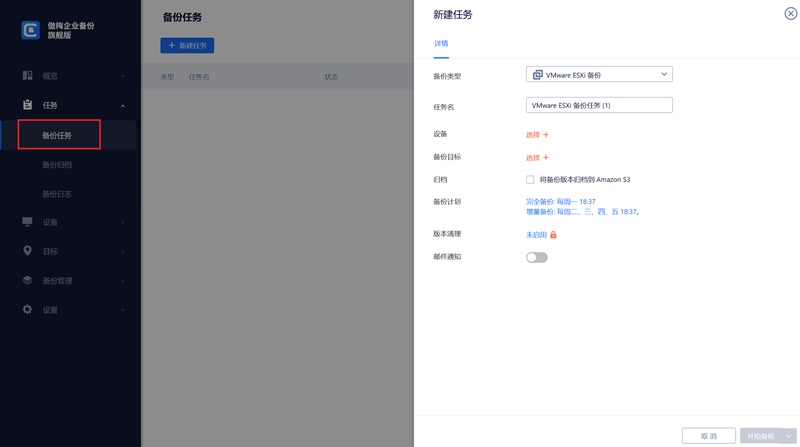
Task: Expand the 设备 sidebar section chevron
Action: [122, 222]
